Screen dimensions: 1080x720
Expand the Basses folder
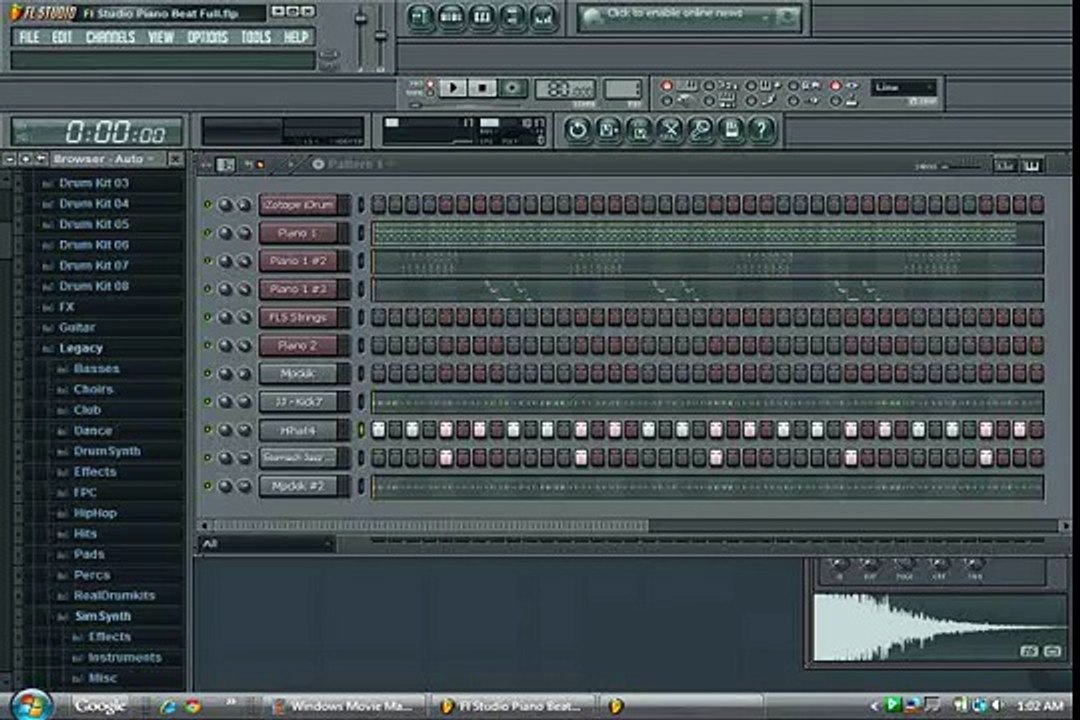pyautogui.click(x=96, y=369)
